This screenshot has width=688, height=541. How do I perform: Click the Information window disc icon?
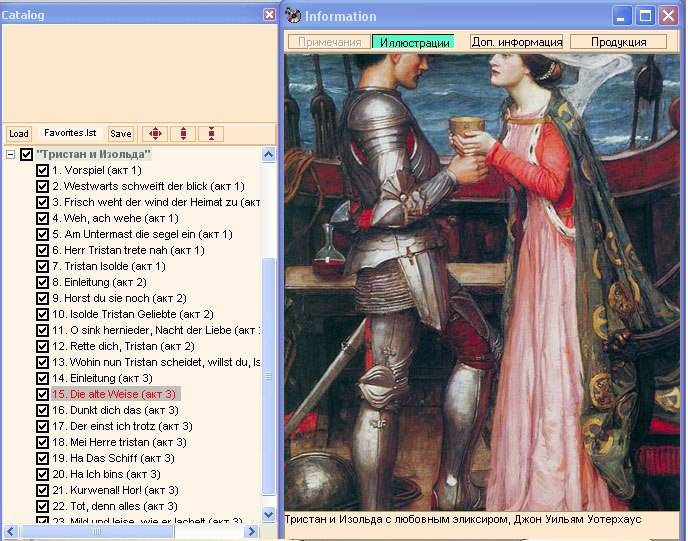pyautogui.click(x=293, y=16)
